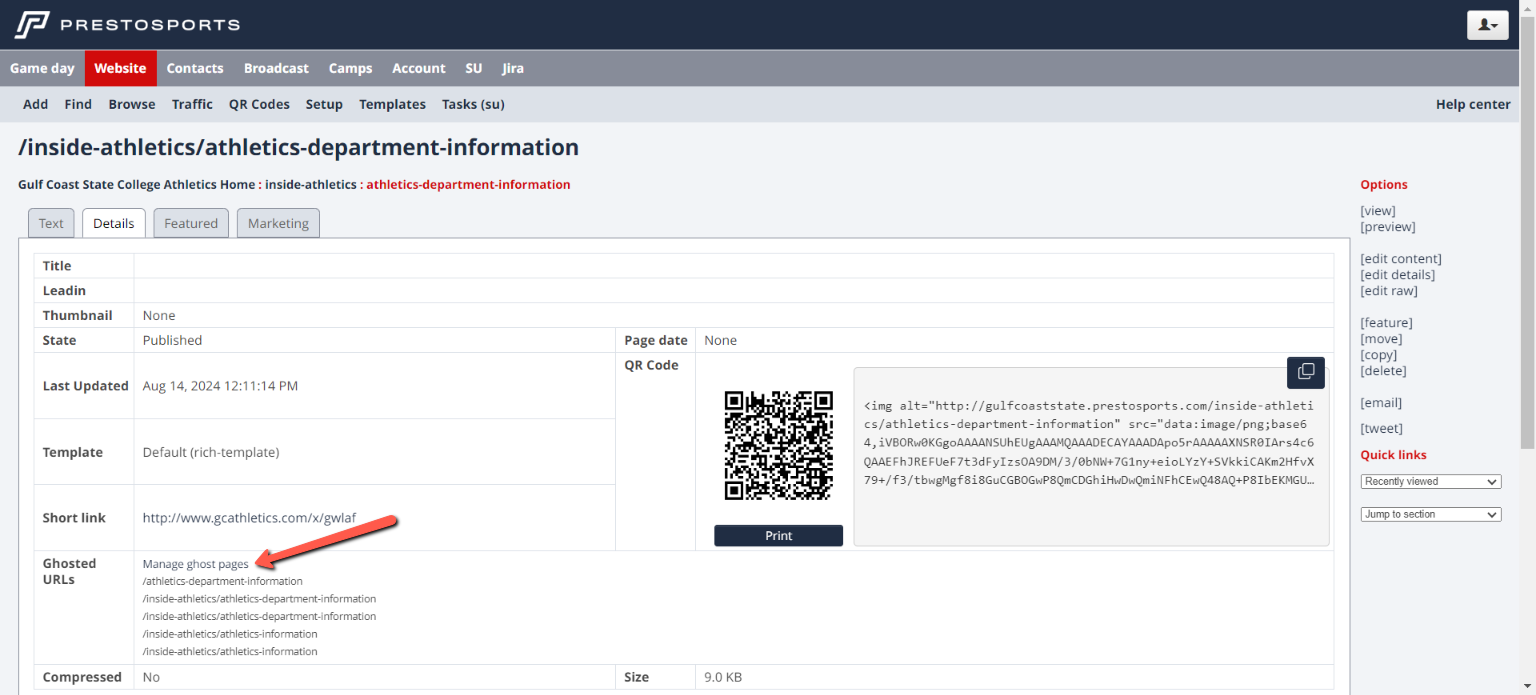This screenshot has height=695, width=1536.
Task: Click the QR code image
Action: coord(778,445)
